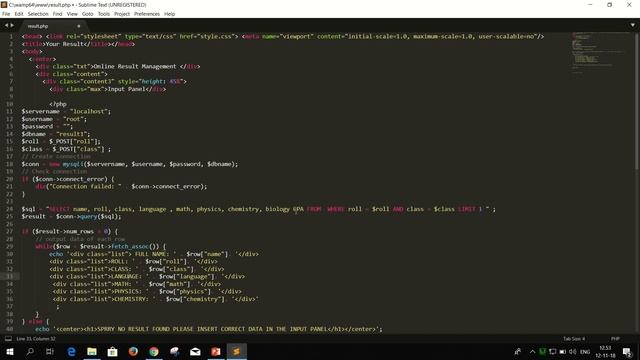Open Windows taskbar search
The width and height of the screenshot is (640, 360).
(30, 351)
